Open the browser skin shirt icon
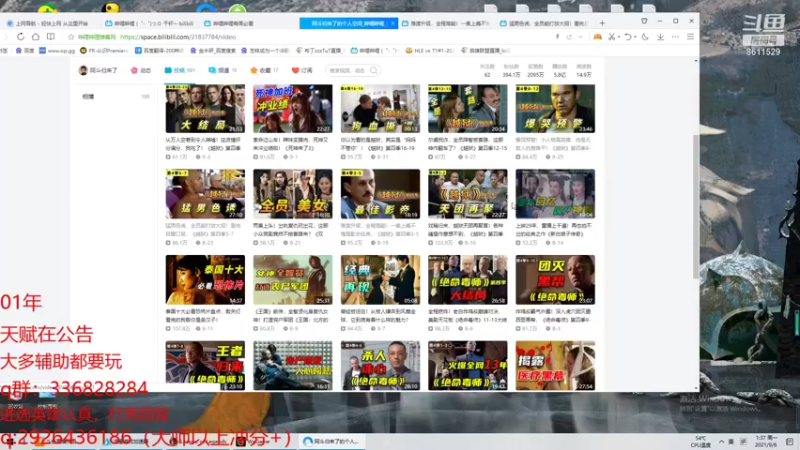The image size is (800, 450). coord(644,21)
